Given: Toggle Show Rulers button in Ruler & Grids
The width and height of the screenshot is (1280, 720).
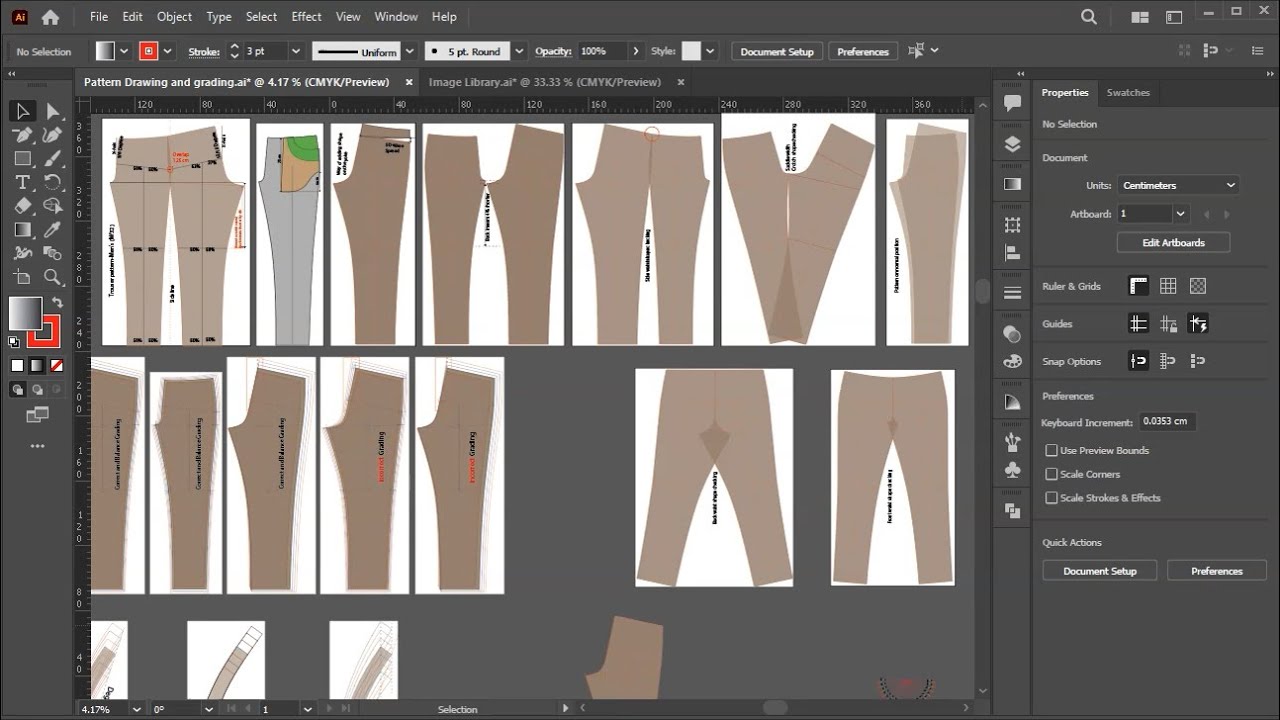Looking at the screenshot, I should [1138, 286].
